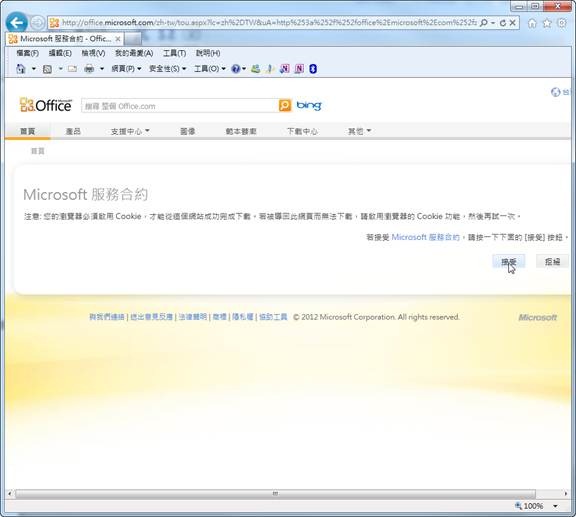The height and width of the screenshot is (517, 576).
Task: Open the 100% zoom level dropdown
Action: 555,506
